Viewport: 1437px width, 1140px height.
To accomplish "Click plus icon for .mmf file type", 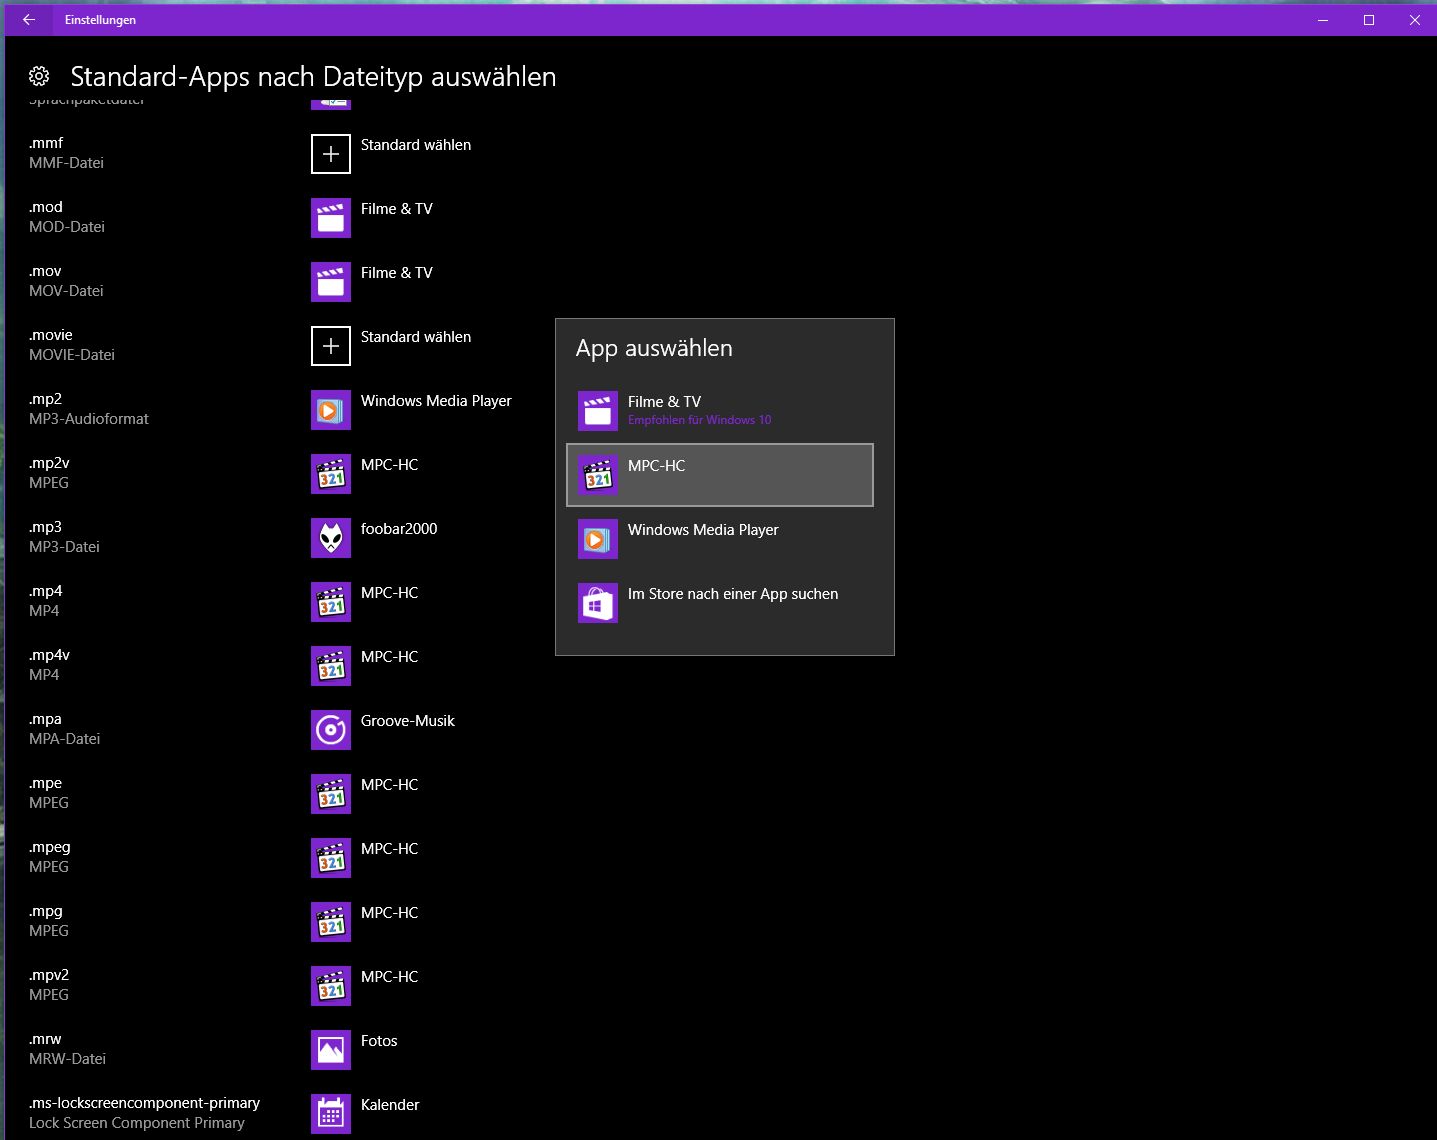I will [x=331, y=154].
